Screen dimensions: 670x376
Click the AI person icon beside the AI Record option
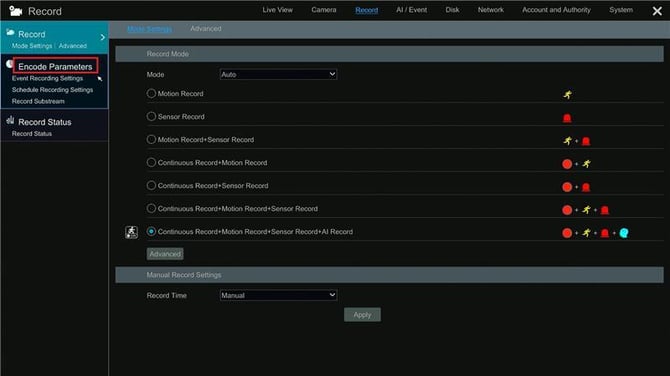tap(131, 232)
